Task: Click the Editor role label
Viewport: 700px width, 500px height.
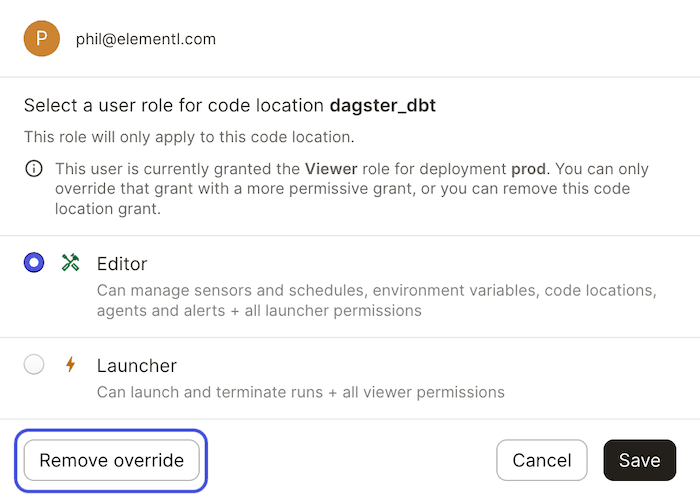Action: pos(122,264)
